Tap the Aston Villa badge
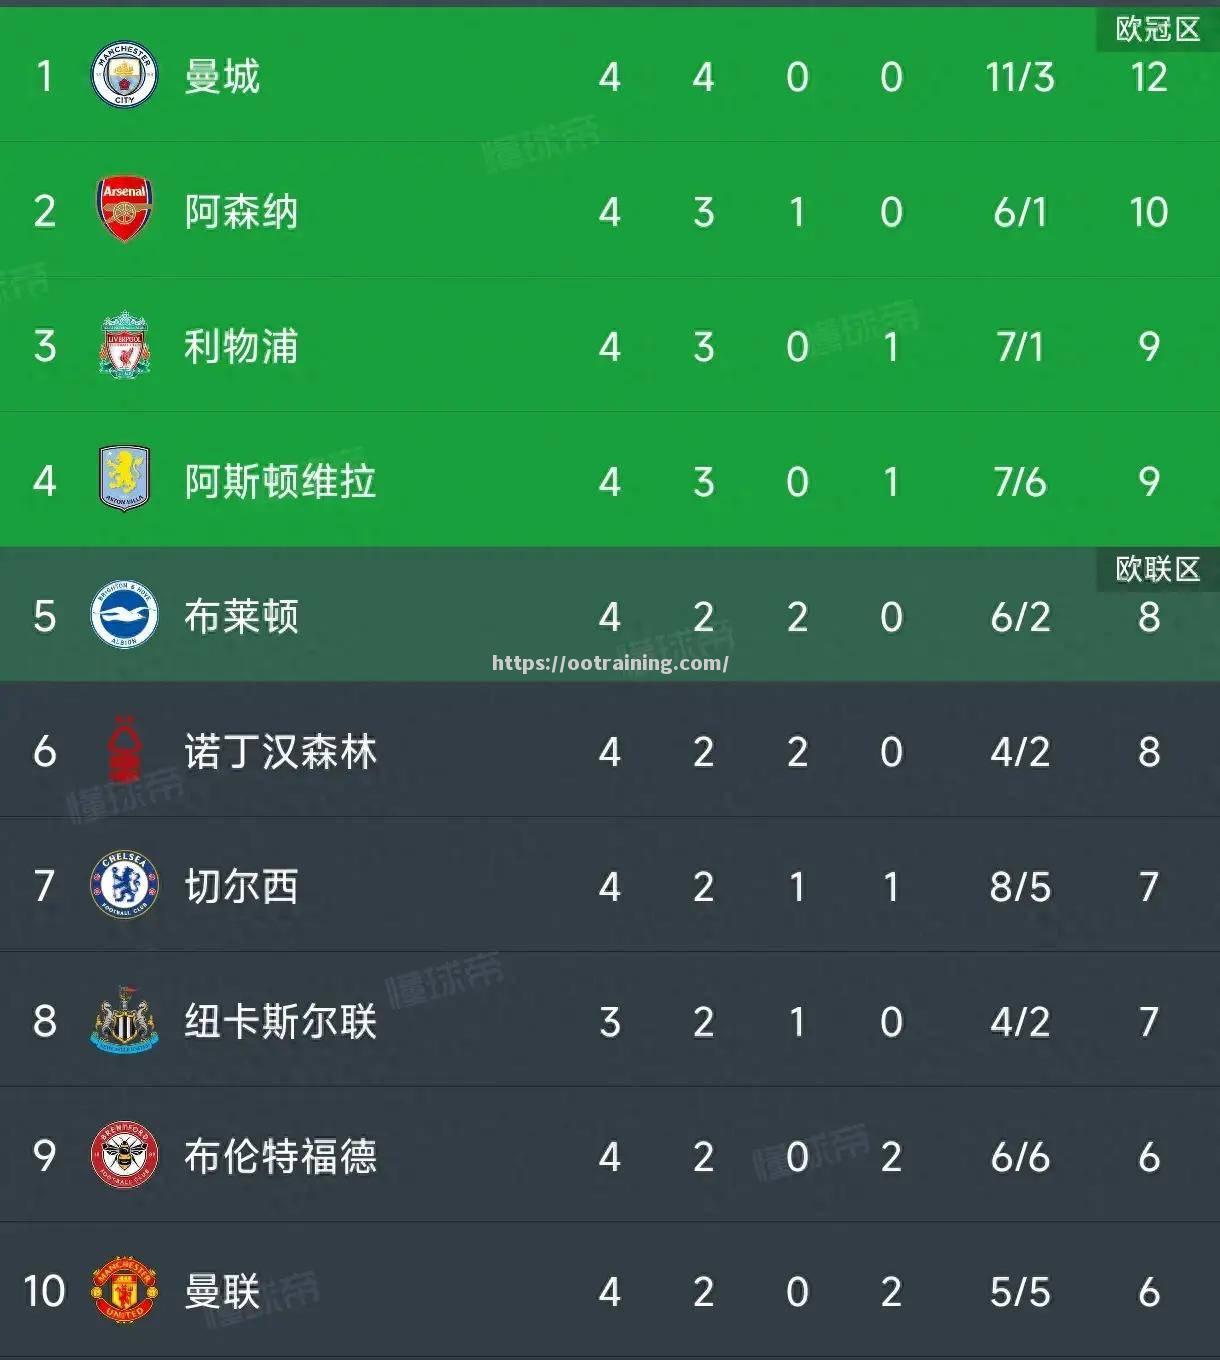This screenshot has width=1220, height=1360. pos(125,480)
